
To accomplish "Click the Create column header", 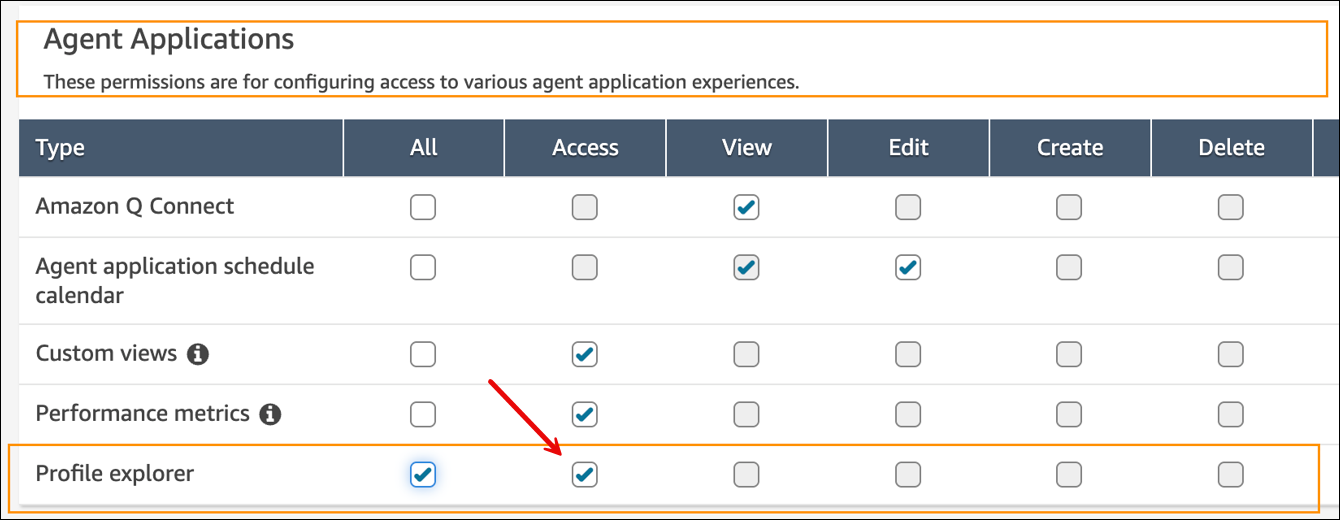I will pos(1069,148).
